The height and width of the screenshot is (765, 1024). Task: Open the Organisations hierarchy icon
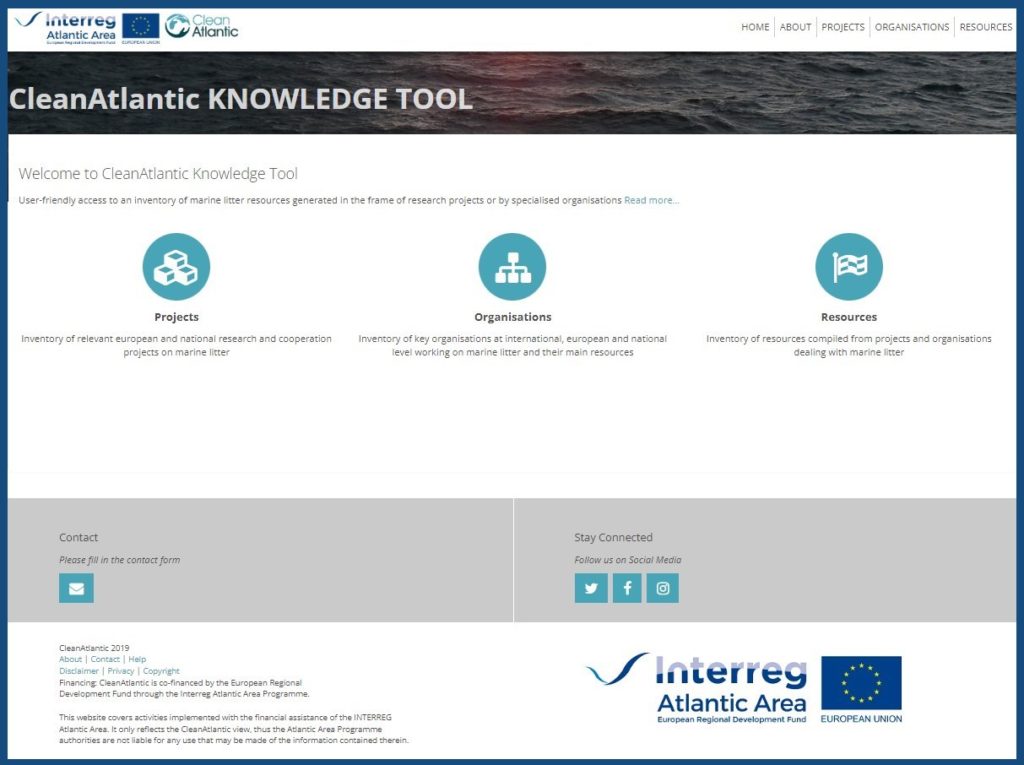pyautogui.click(x=512, y=267)
